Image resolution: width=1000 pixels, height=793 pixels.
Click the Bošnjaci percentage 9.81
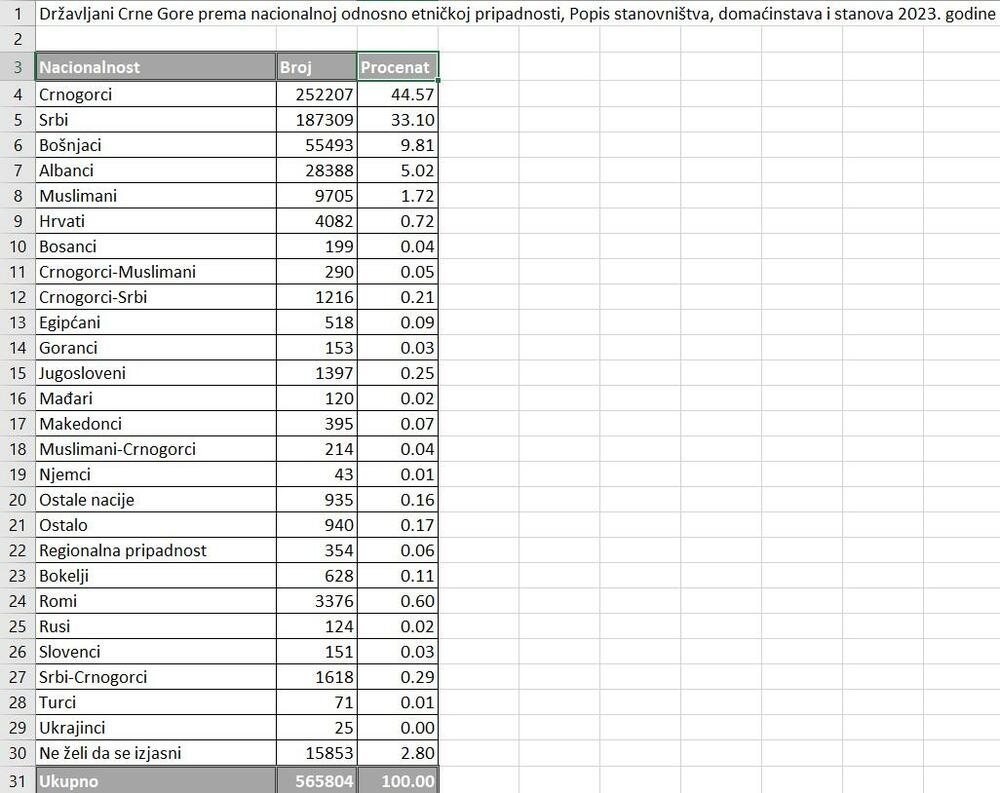[397, 145]
